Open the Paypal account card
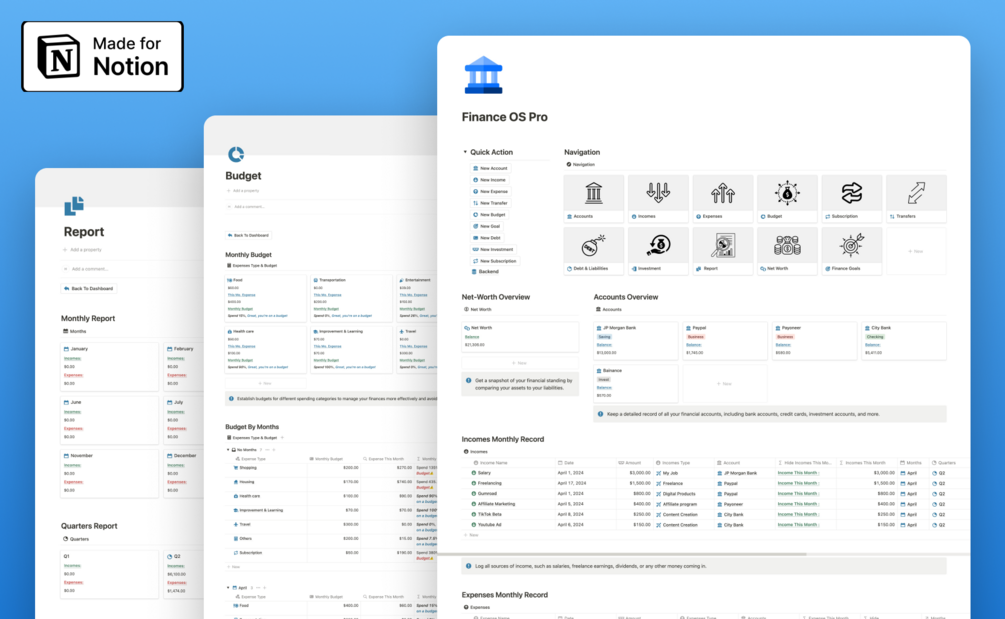Viewport: 1005px width, 619px height. coord(725,340)
